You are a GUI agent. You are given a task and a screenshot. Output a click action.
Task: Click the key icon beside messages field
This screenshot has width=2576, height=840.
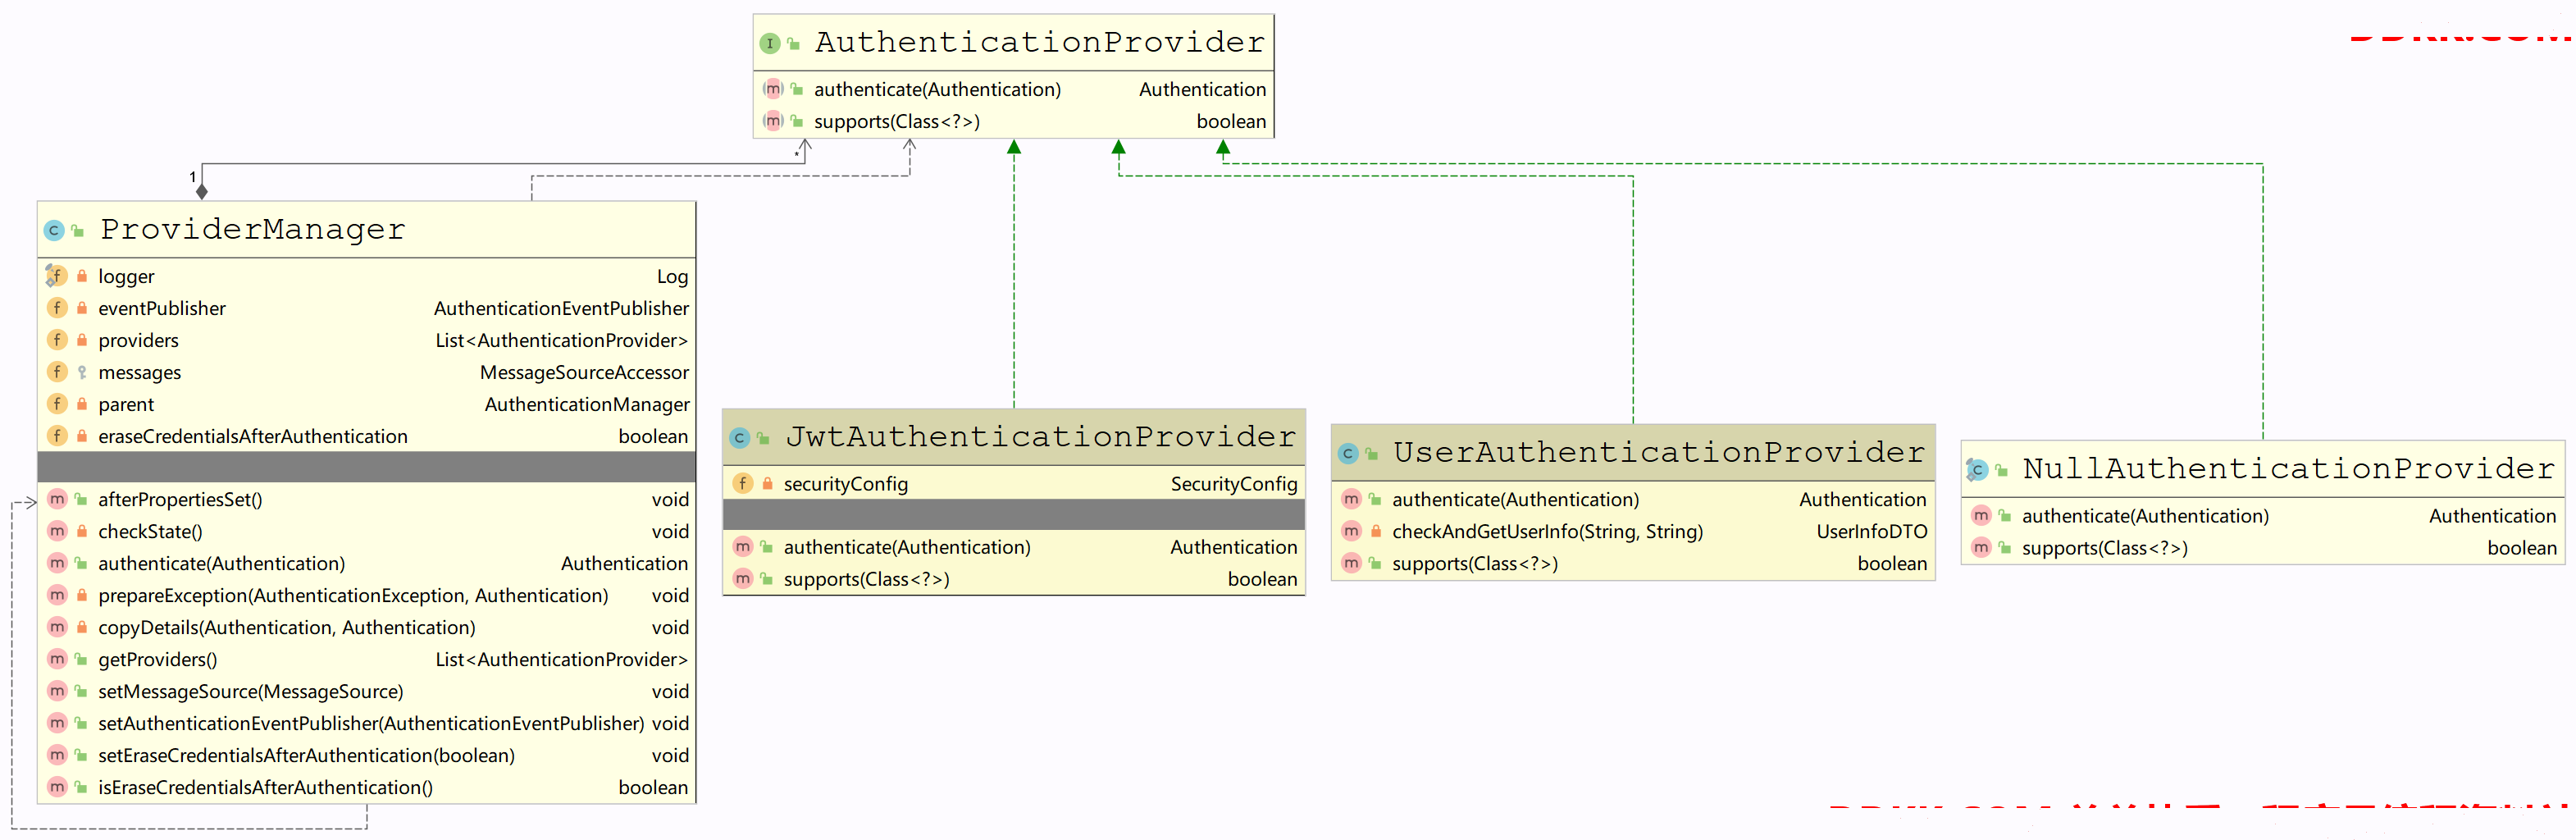82,372
